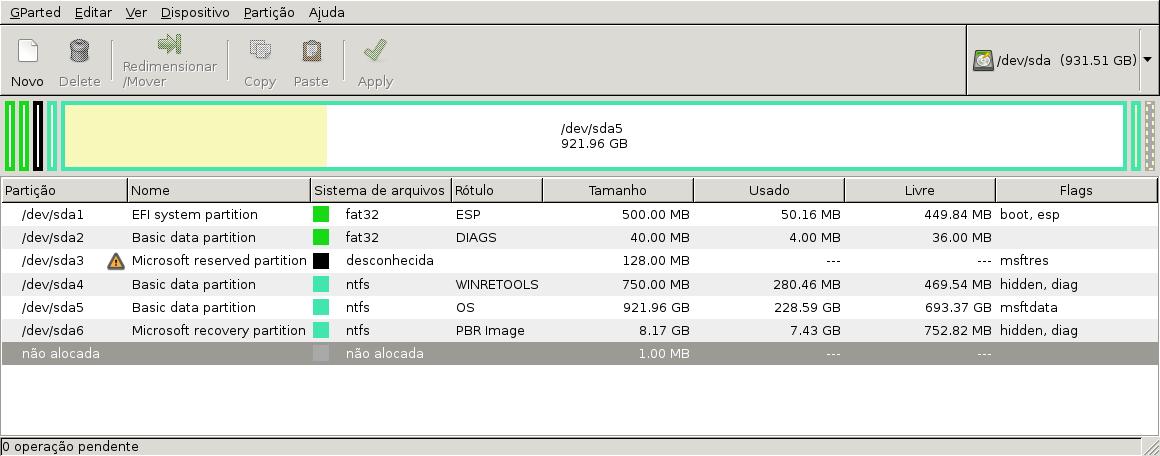1160x456 pixels.
Task: Click the Paste partition icon
Action: [311, 51]
